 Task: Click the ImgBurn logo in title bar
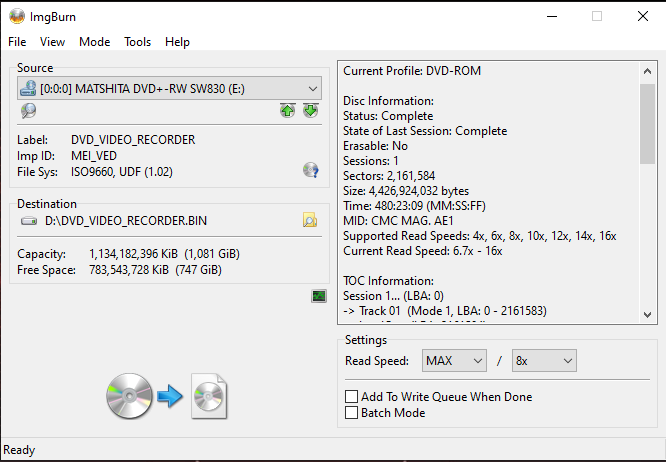[x=17, y=17]
